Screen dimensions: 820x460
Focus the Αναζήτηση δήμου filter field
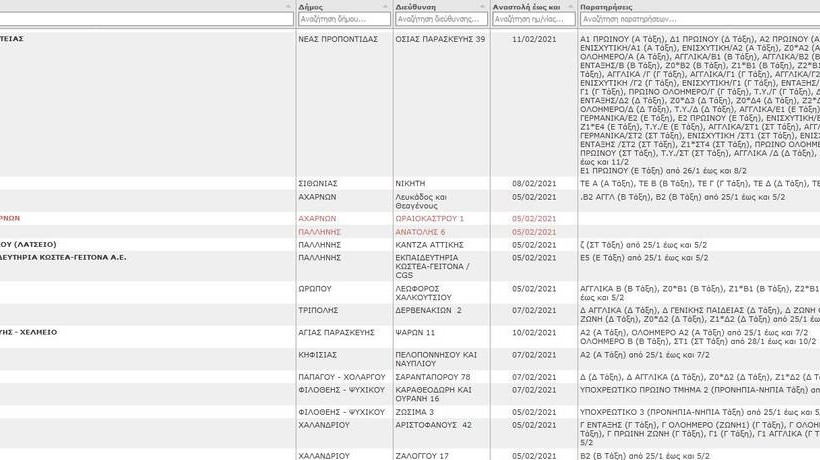pos(343,19)
